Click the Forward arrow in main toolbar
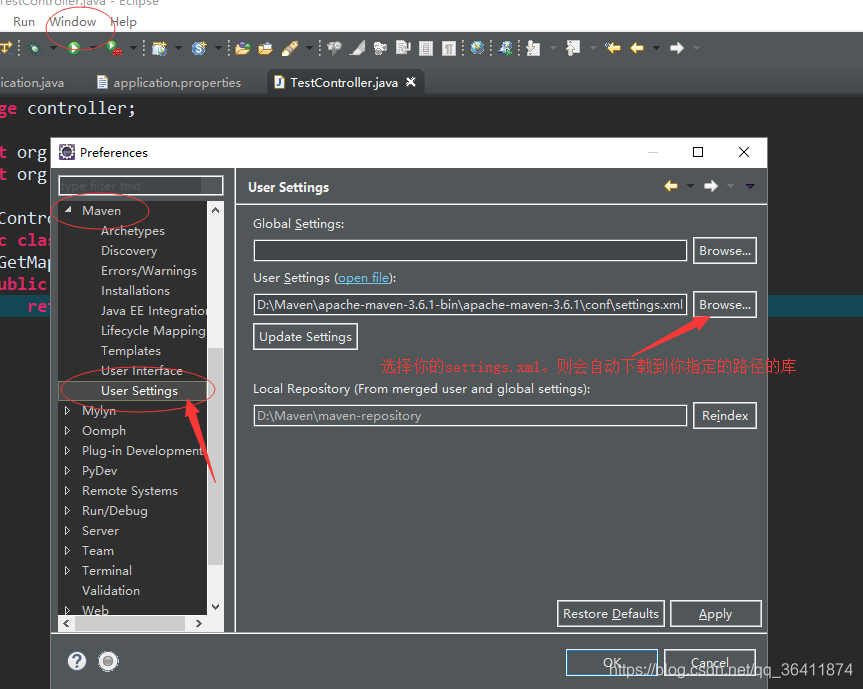Screen dimensions: 863x689 point(676,48)
